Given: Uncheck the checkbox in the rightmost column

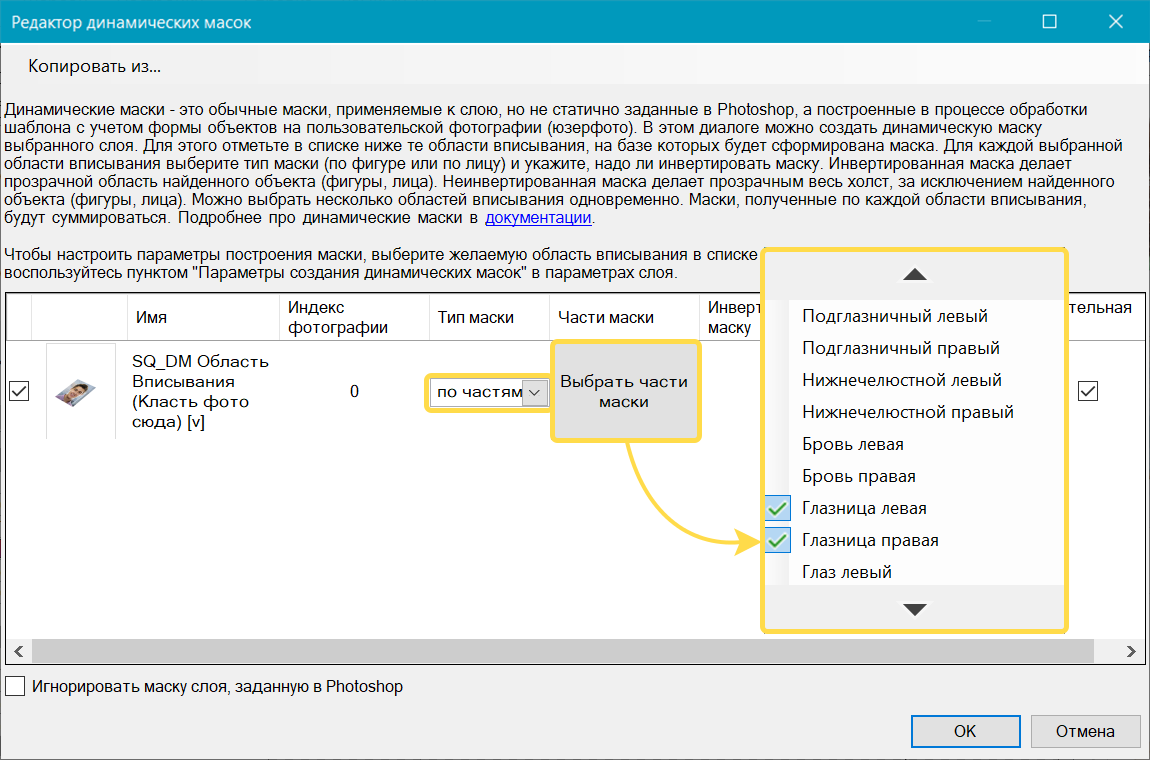Looking at the screenshot, I should pyautogui.click(x=1088, y=392).
